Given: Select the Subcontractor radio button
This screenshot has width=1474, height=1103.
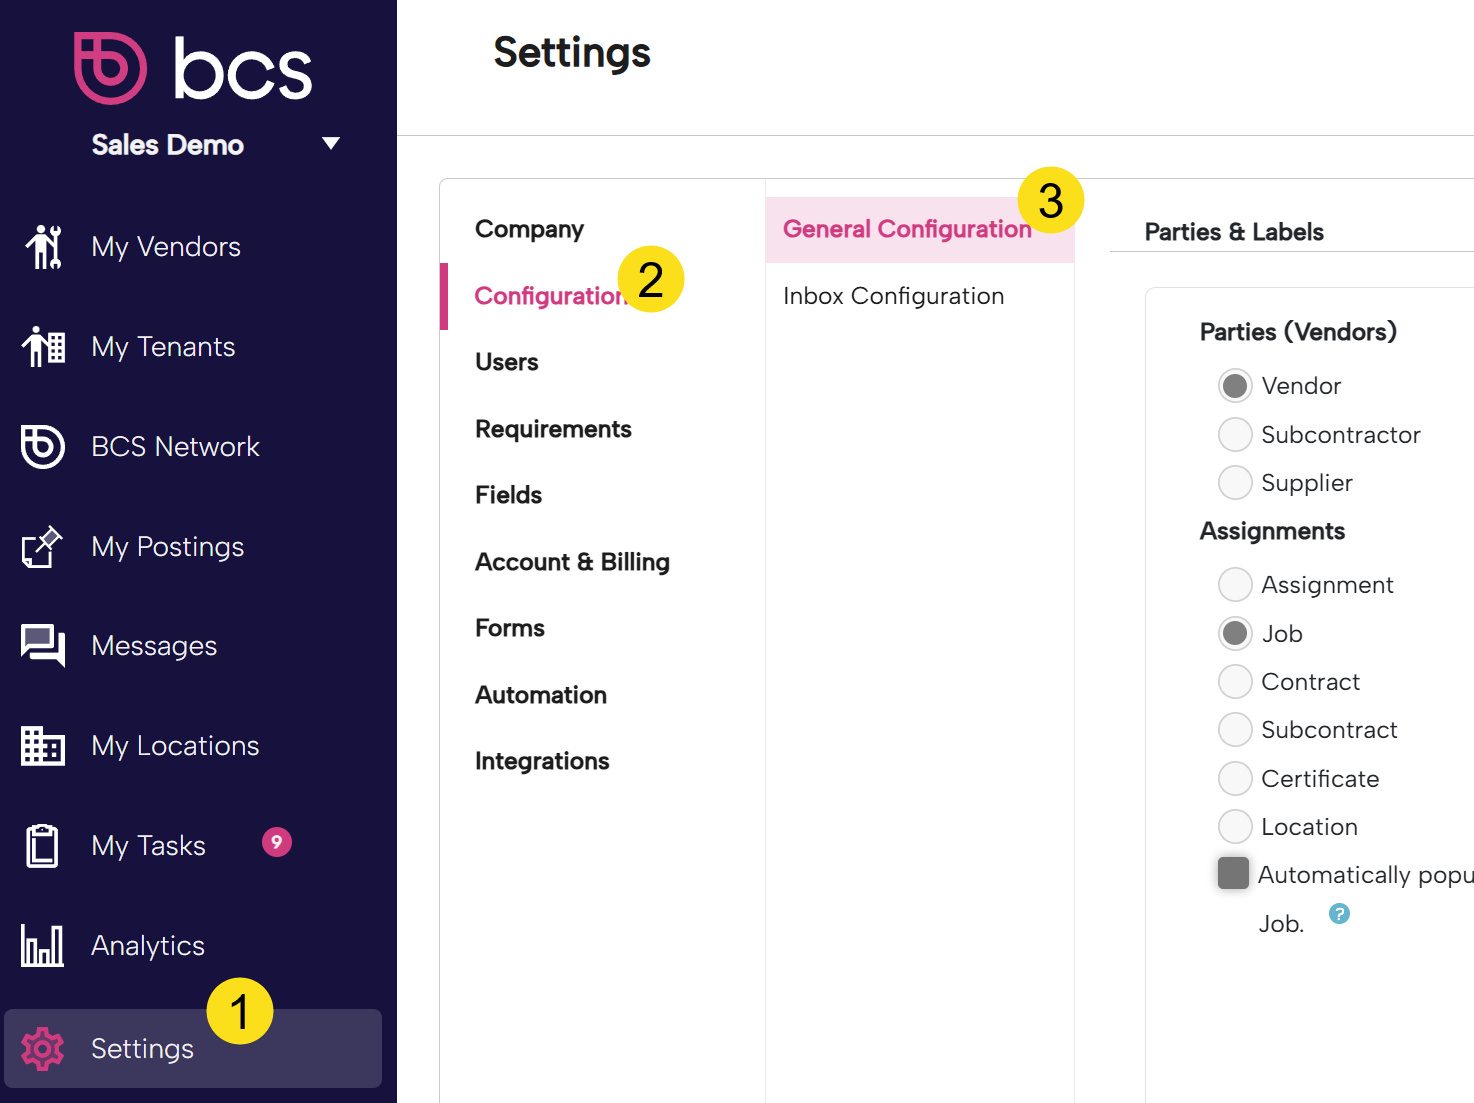Looking at the screenshot, I should (1235, 435).
